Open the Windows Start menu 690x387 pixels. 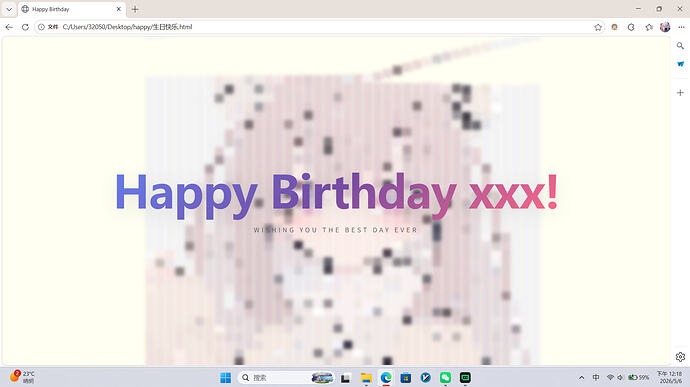225,377
